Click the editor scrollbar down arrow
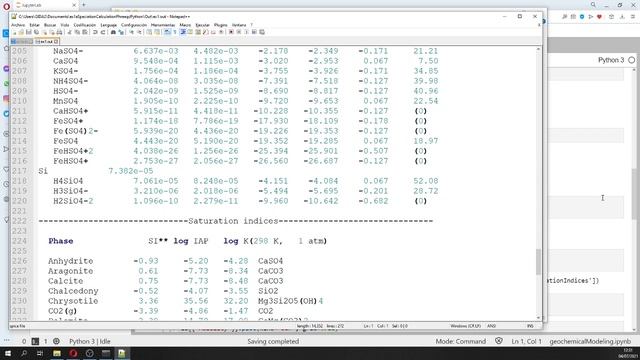640x360 pixels. [538, 318]
